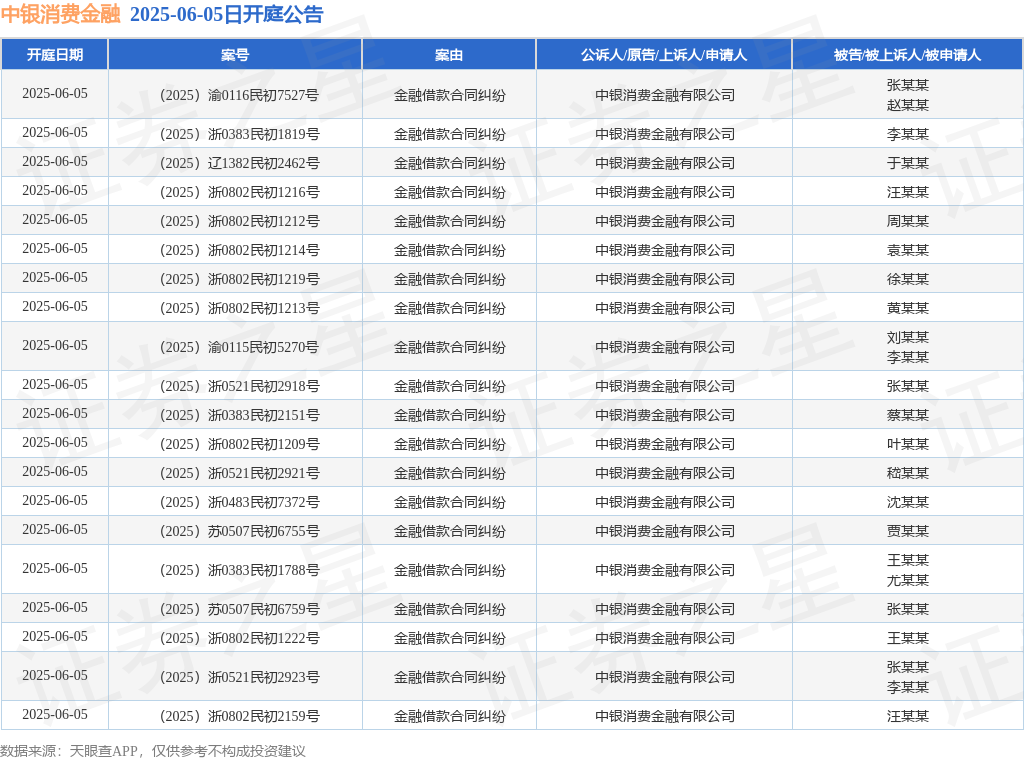The image size is (1024, 760).
Task: Click defendant name 周某某
Action: (908, 221)
